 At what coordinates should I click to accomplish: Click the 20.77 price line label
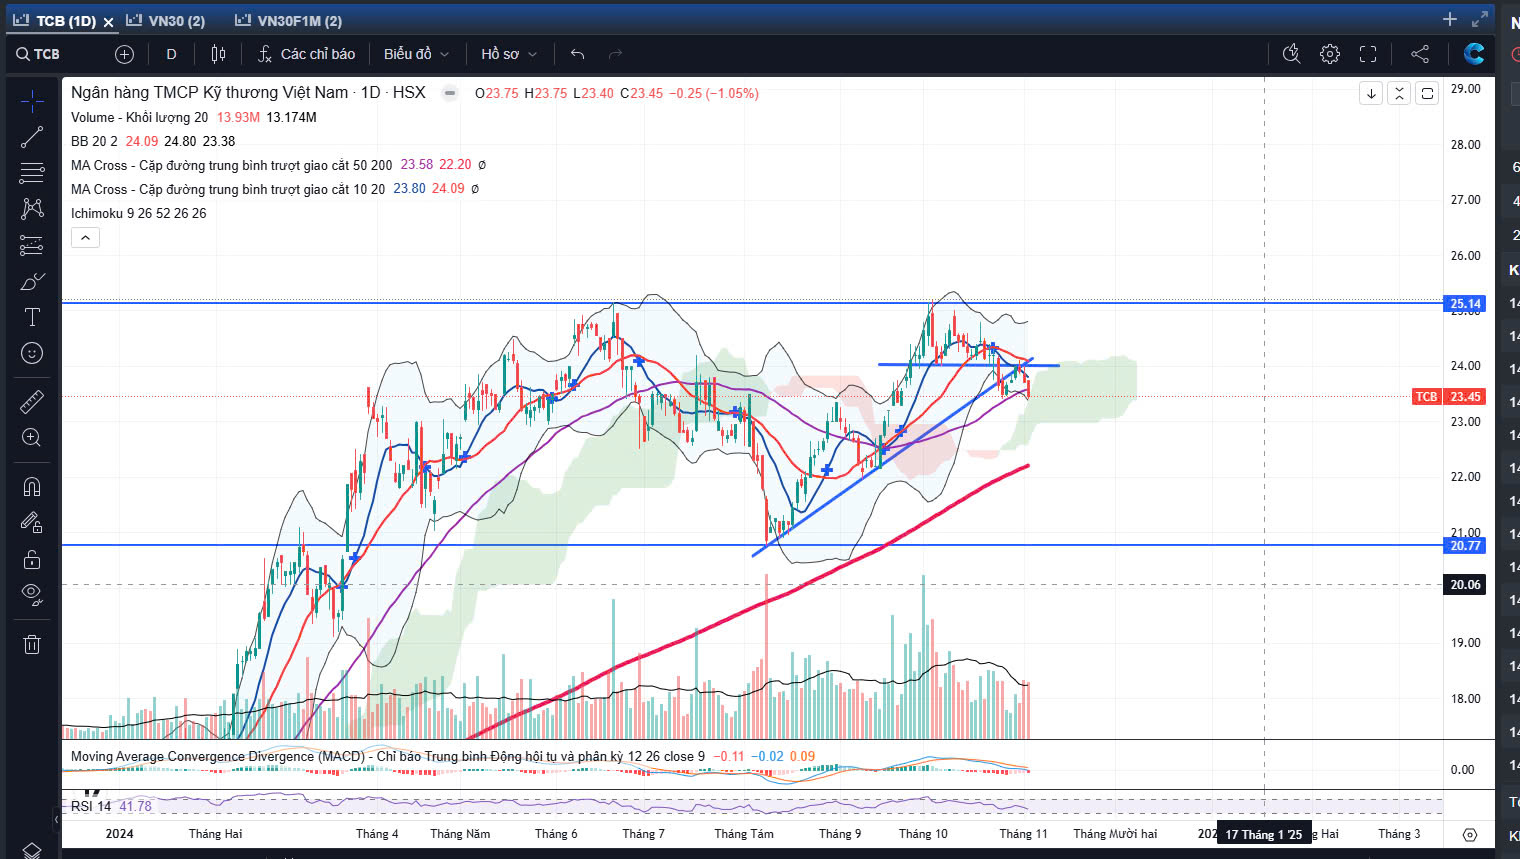click(1465, 545)
